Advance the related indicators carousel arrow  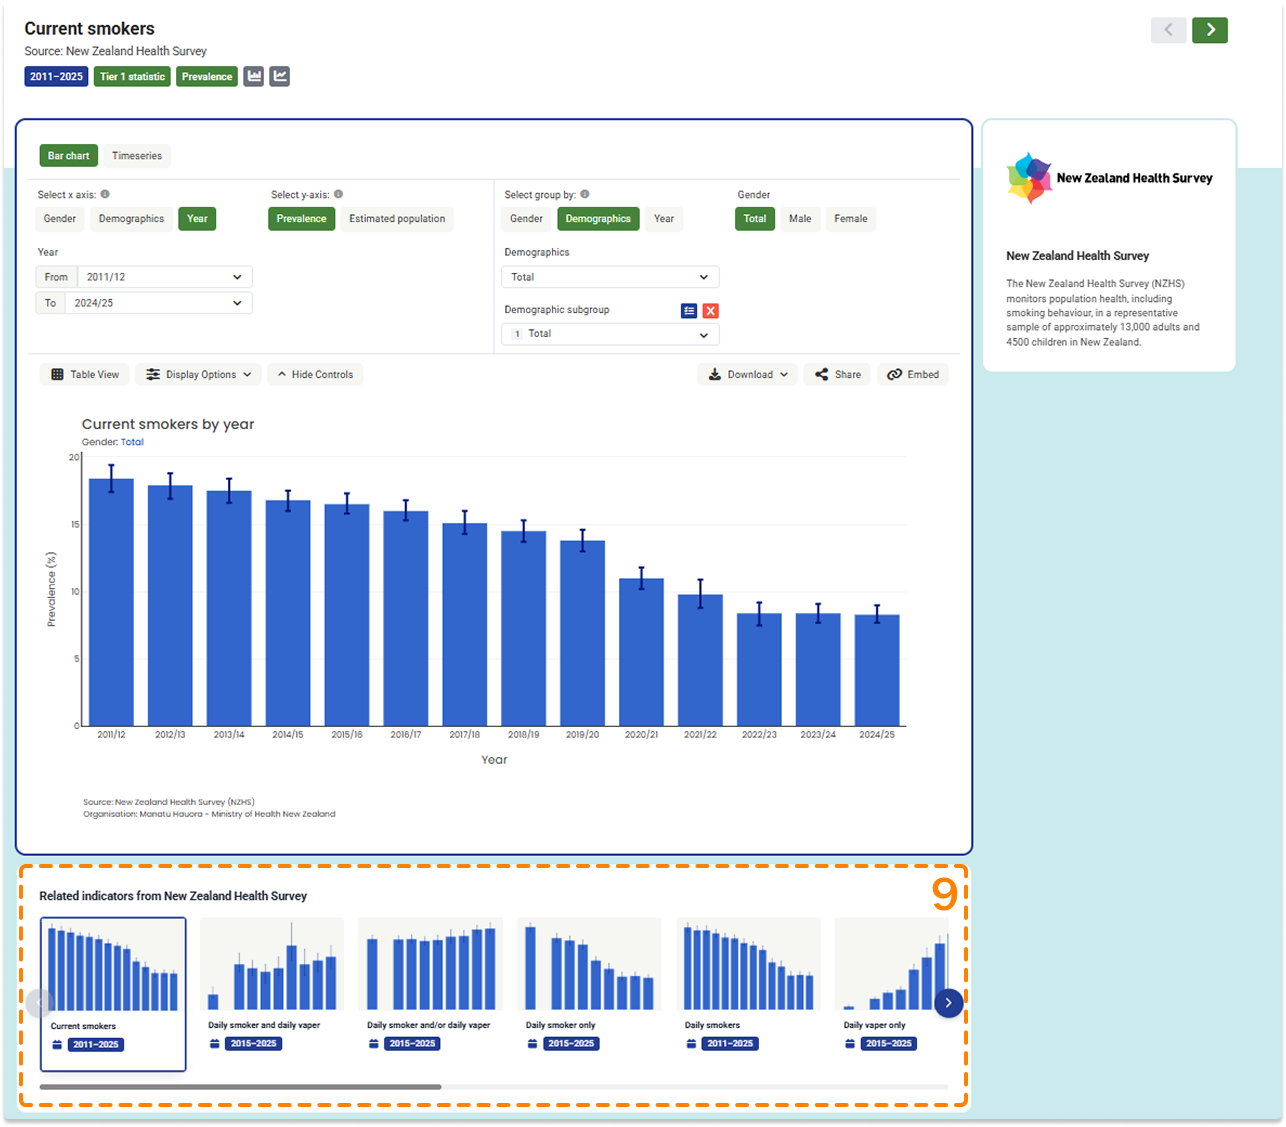(948, 1003)
